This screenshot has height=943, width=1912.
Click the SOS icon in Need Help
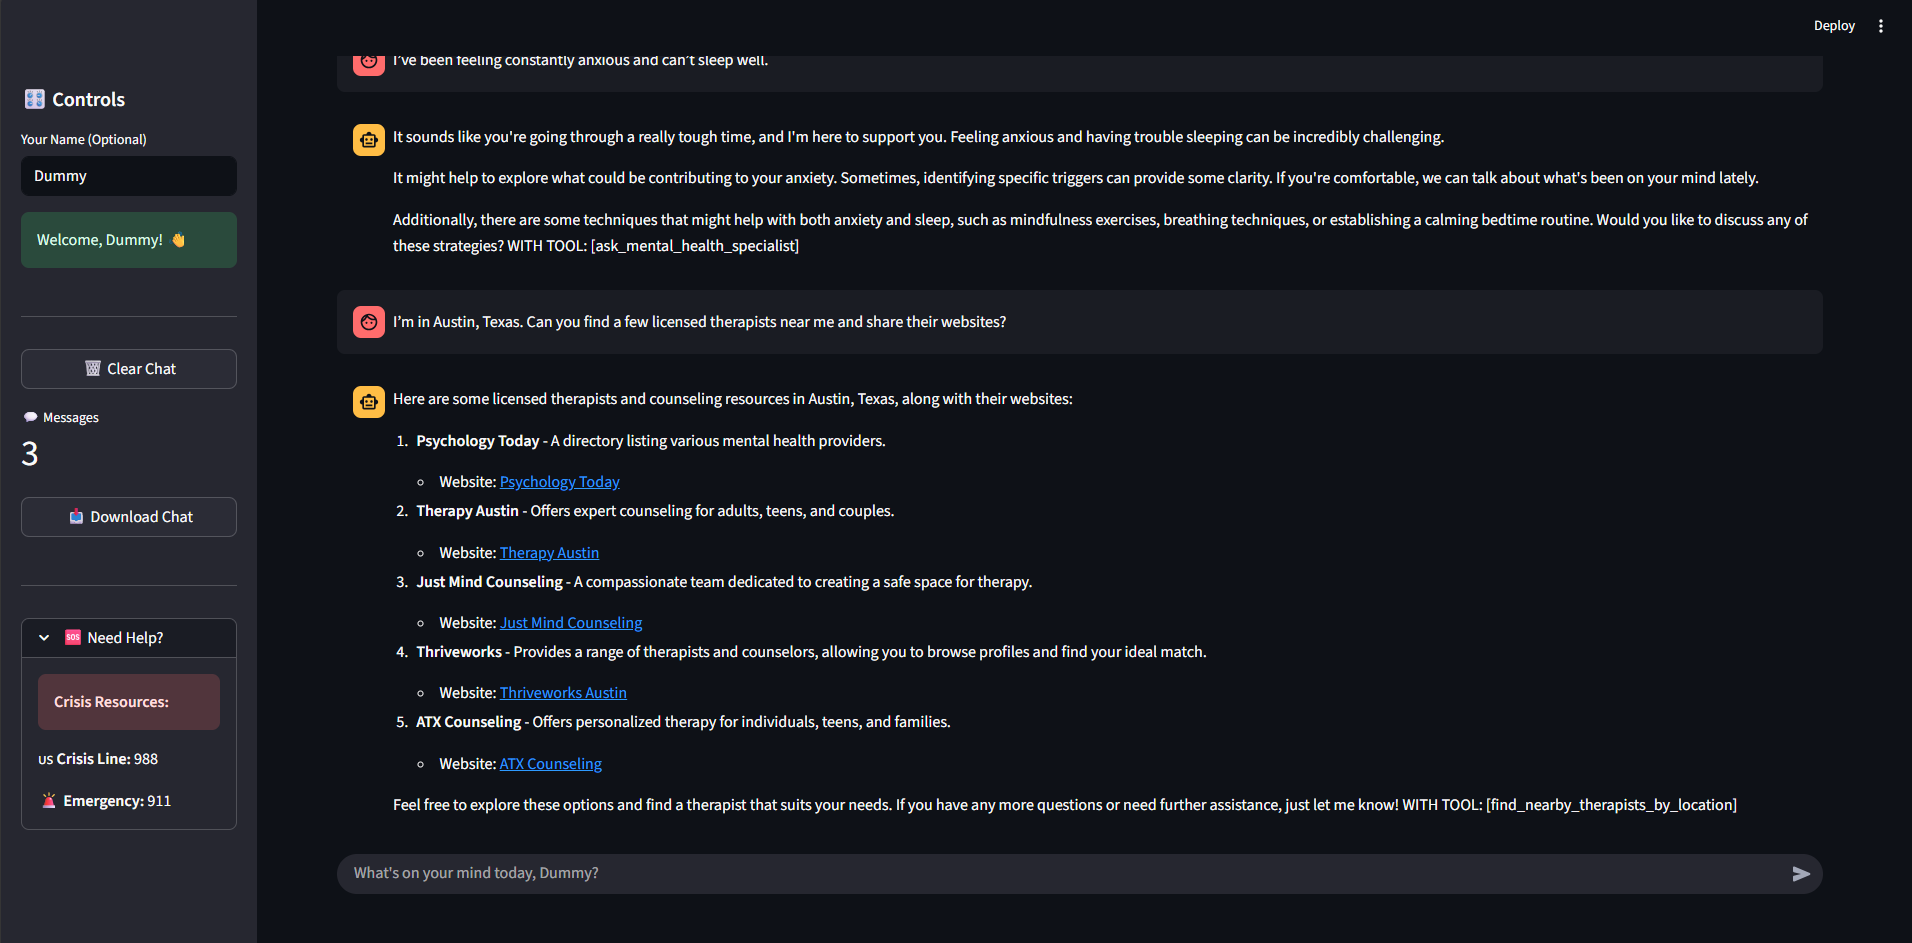pos(73,638)
